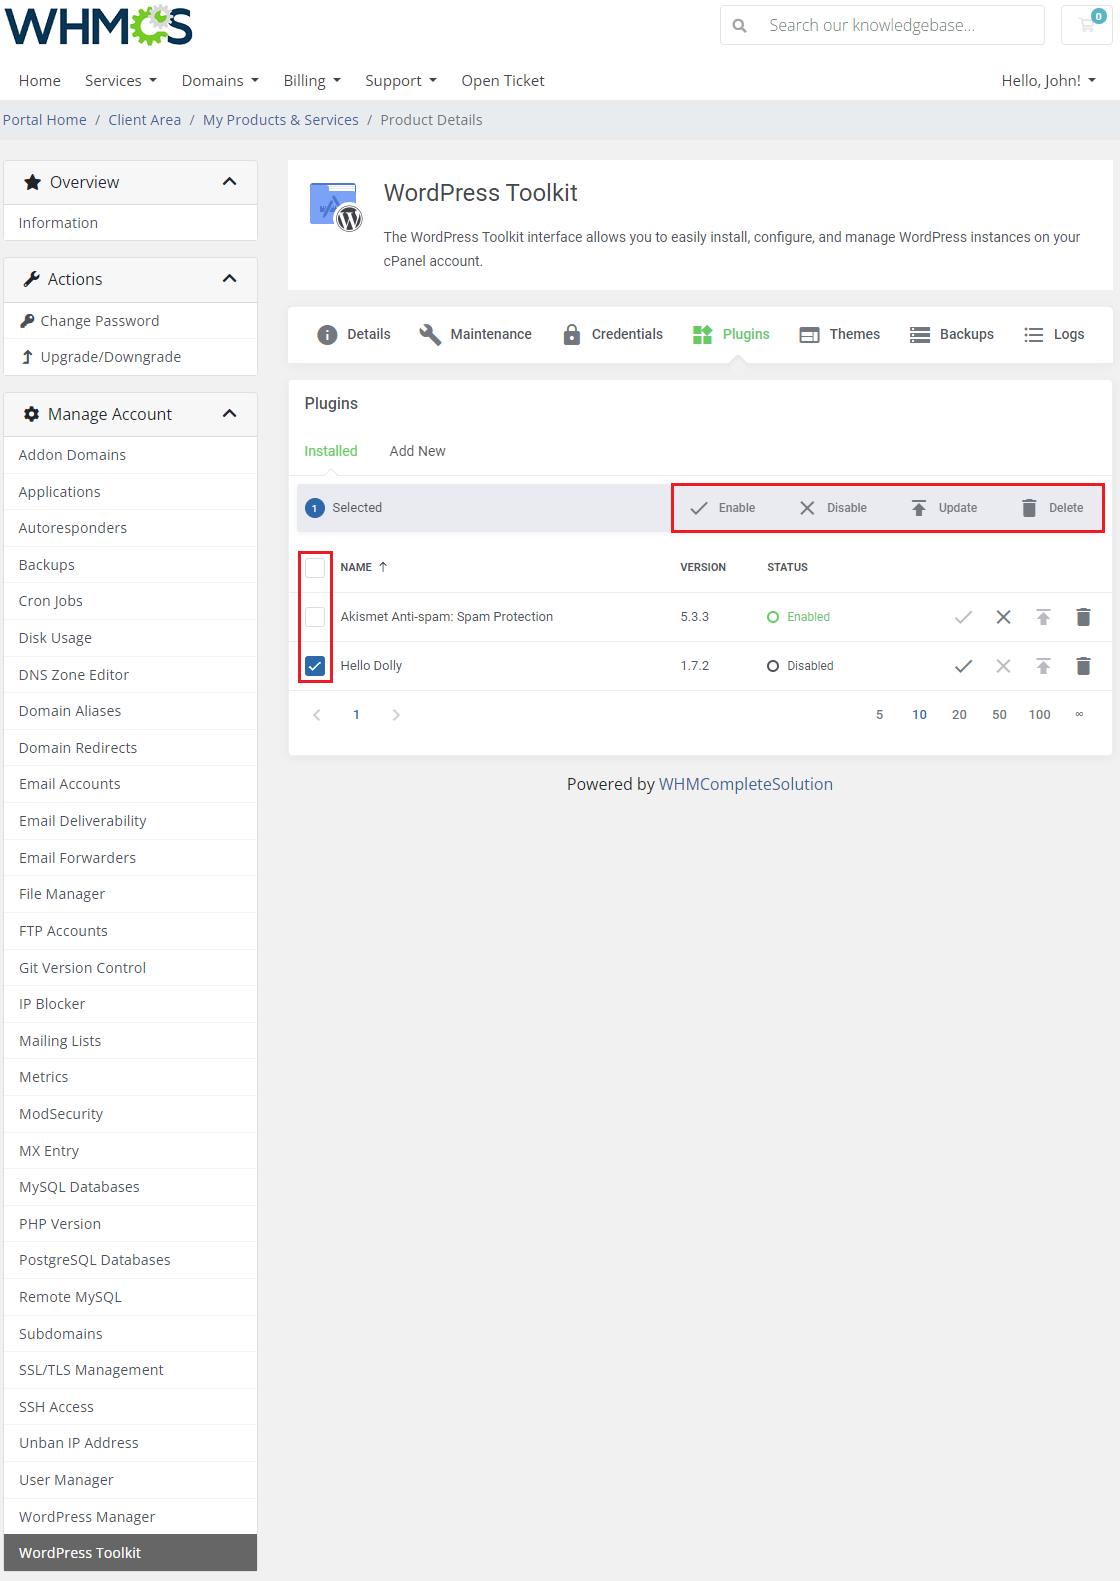Open the Services dropdown menu
The image size is (1120, 1581).
coord(121,81)
